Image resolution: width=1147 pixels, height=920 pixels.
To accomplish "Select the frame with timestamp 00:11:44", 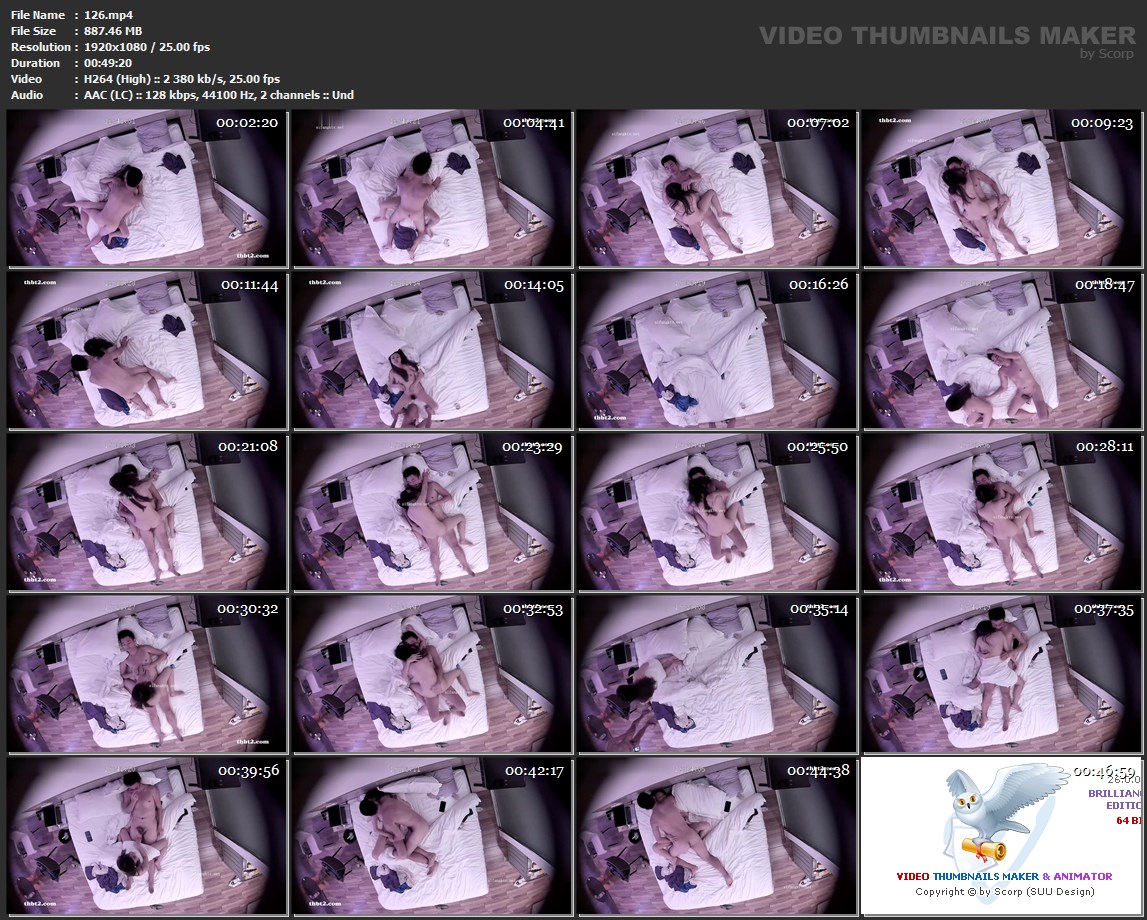I will pyautogui.click(x=147, y=350).
